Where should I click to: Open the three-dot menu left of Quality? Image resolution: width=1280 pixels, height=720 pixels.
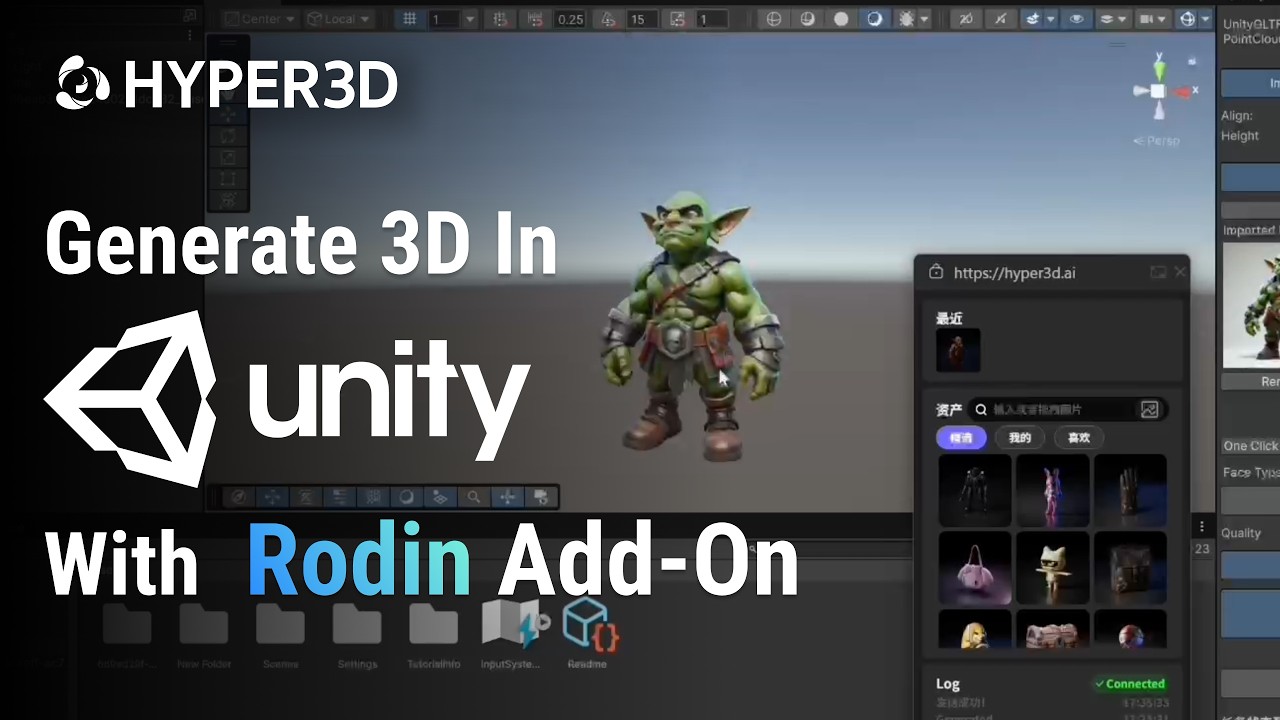tap(1202, 526)
